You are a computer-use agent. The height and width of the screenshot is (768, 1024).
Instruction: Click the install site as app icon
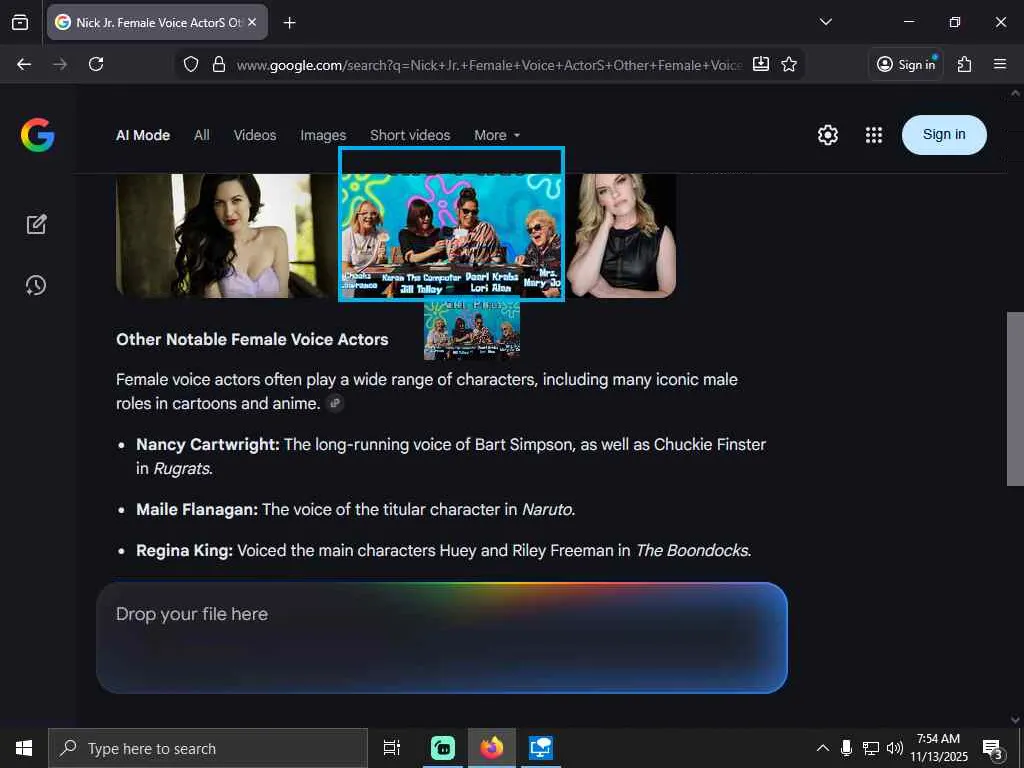tap(761, 64)
